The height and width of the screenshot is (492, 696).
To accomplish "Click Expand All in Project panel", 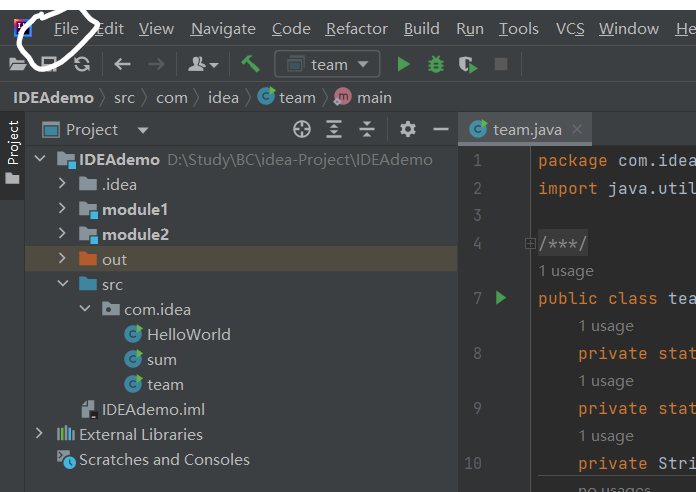I will pos(334,129).
